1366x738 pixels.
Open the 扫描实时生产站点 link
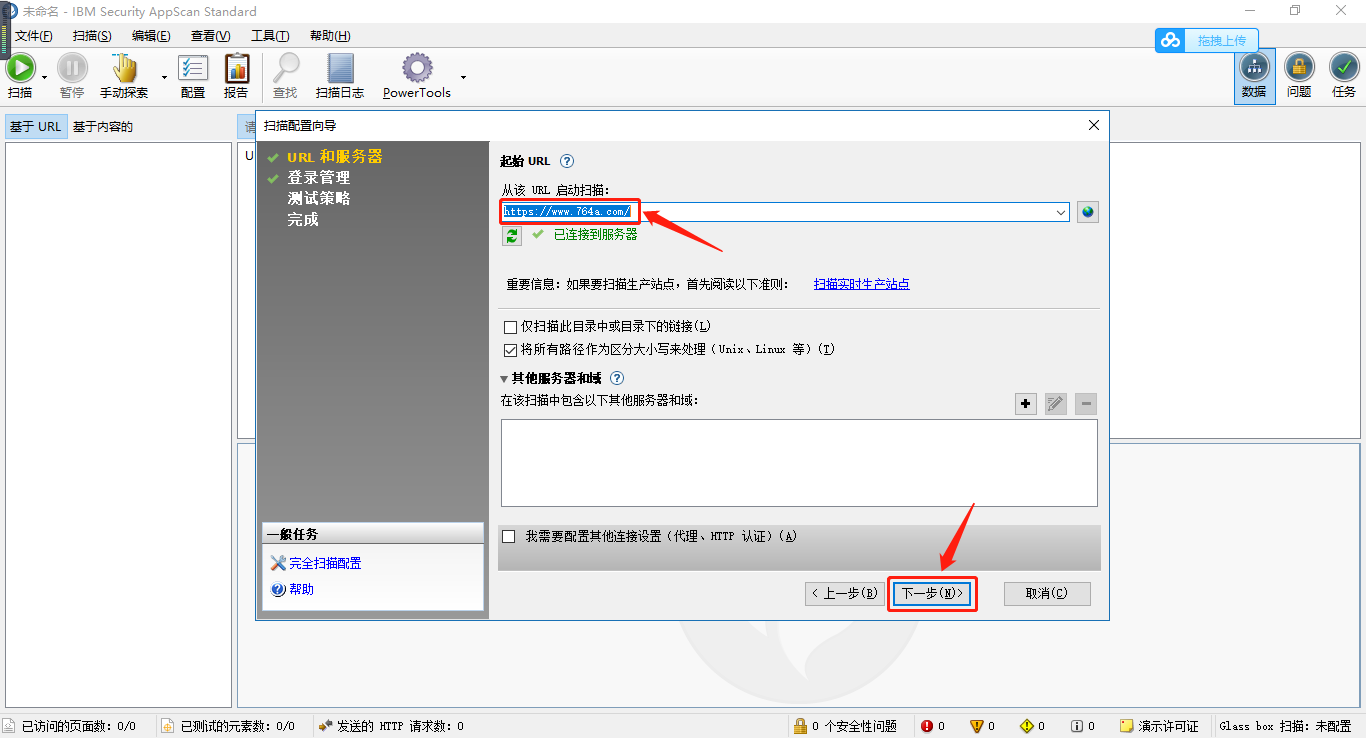(862, 284)
